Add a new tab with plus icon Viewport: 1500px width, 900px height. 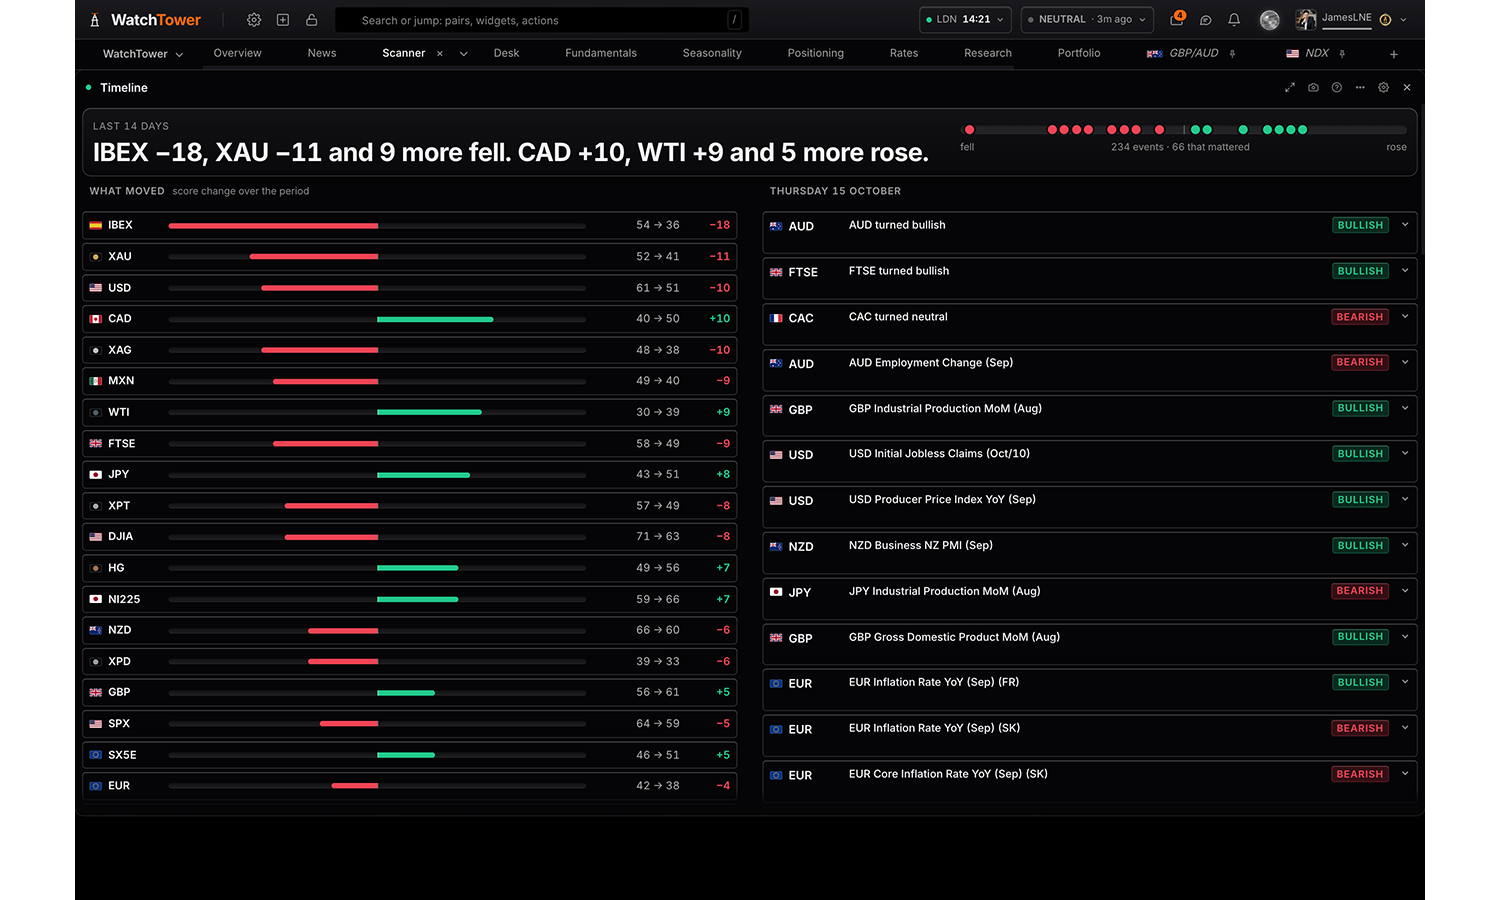pos(1394,54)
